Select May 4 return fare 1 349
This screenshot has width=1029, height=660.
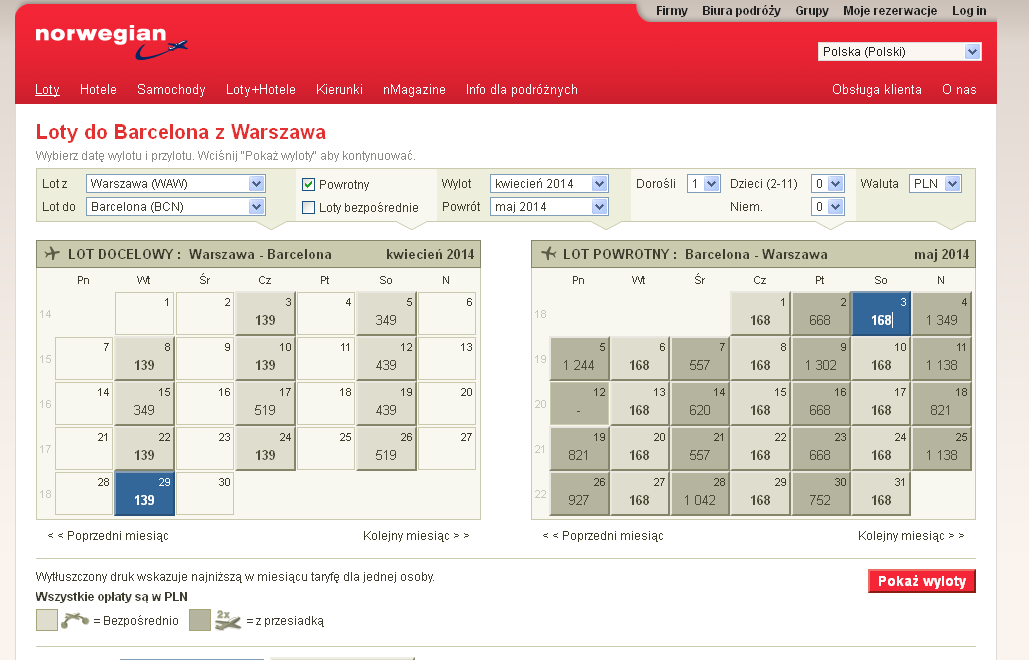[941, 314]
